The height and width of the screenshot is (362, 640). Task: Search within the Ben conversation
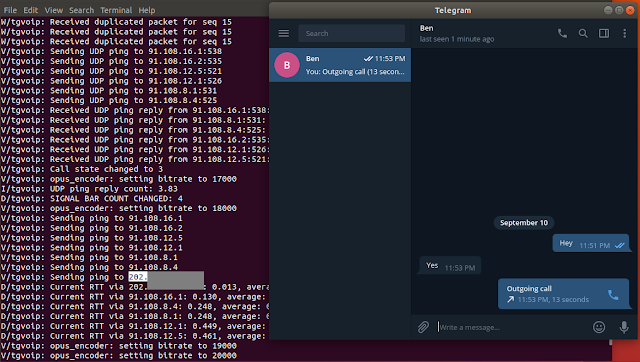coord(583,33)
